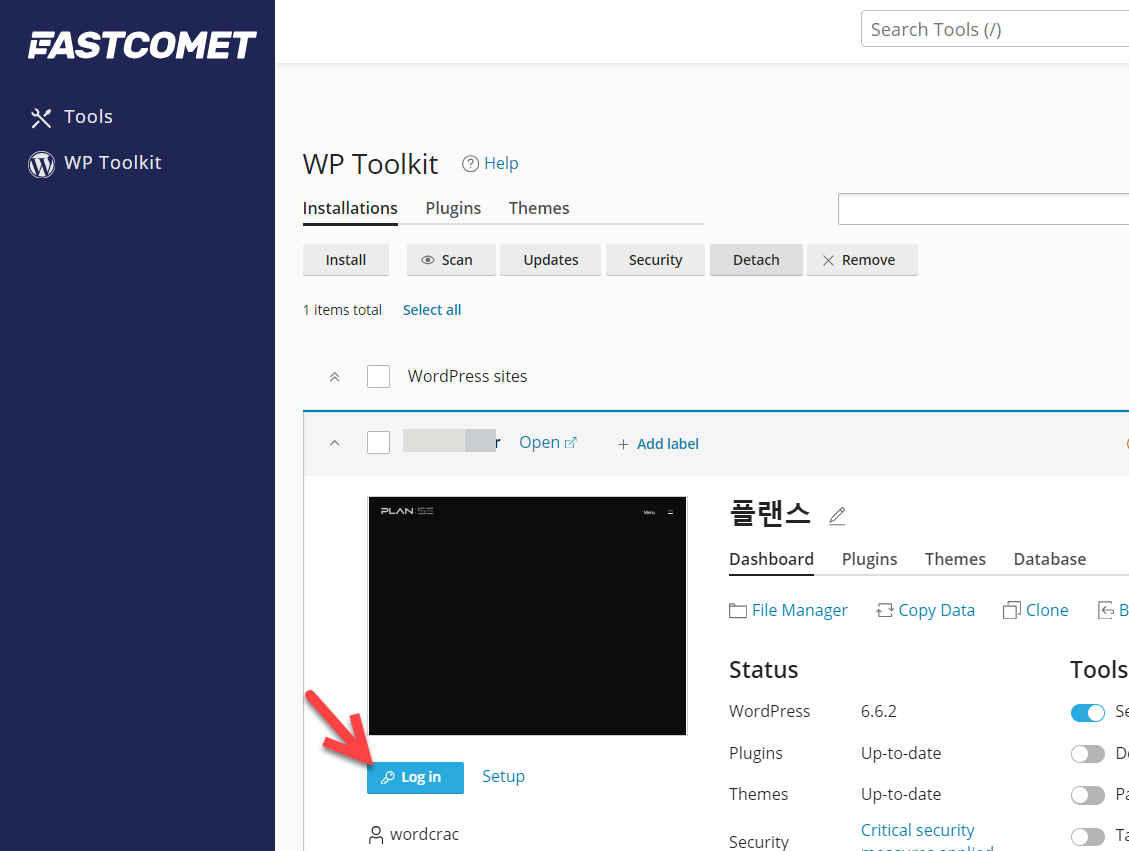Viewport: 1129px width, 851px height.
Task: Enable the toggle on the Security row
Action: pos(1087,837)
